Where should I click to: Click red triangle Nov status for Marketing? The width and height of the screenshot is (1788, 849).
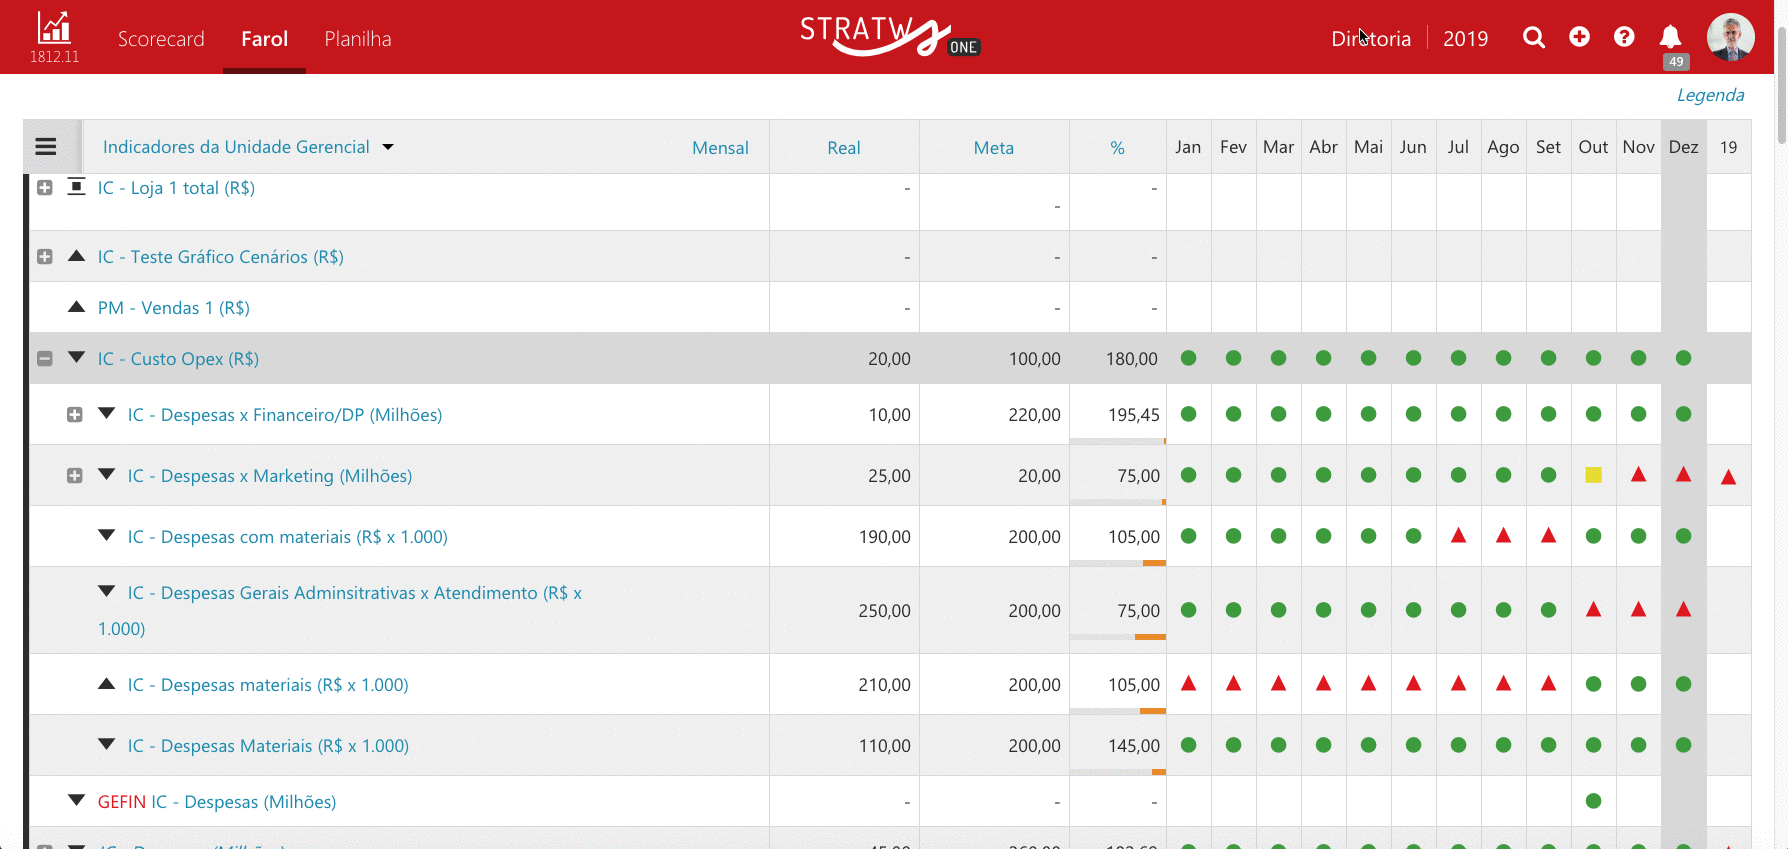(1638, 474)
